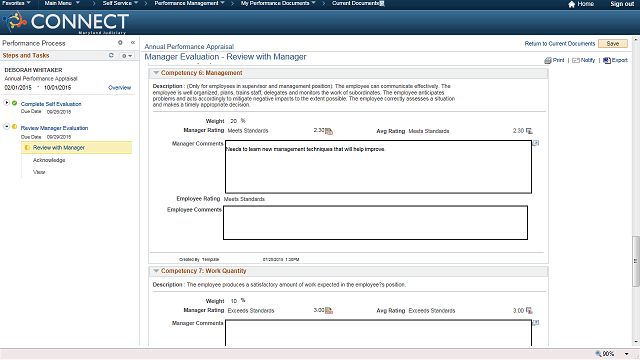This screenshot has height=360, width=640.
Task: Click the Review Manager Evaluation in-progress status icon
Action: [x=15, y=127]
